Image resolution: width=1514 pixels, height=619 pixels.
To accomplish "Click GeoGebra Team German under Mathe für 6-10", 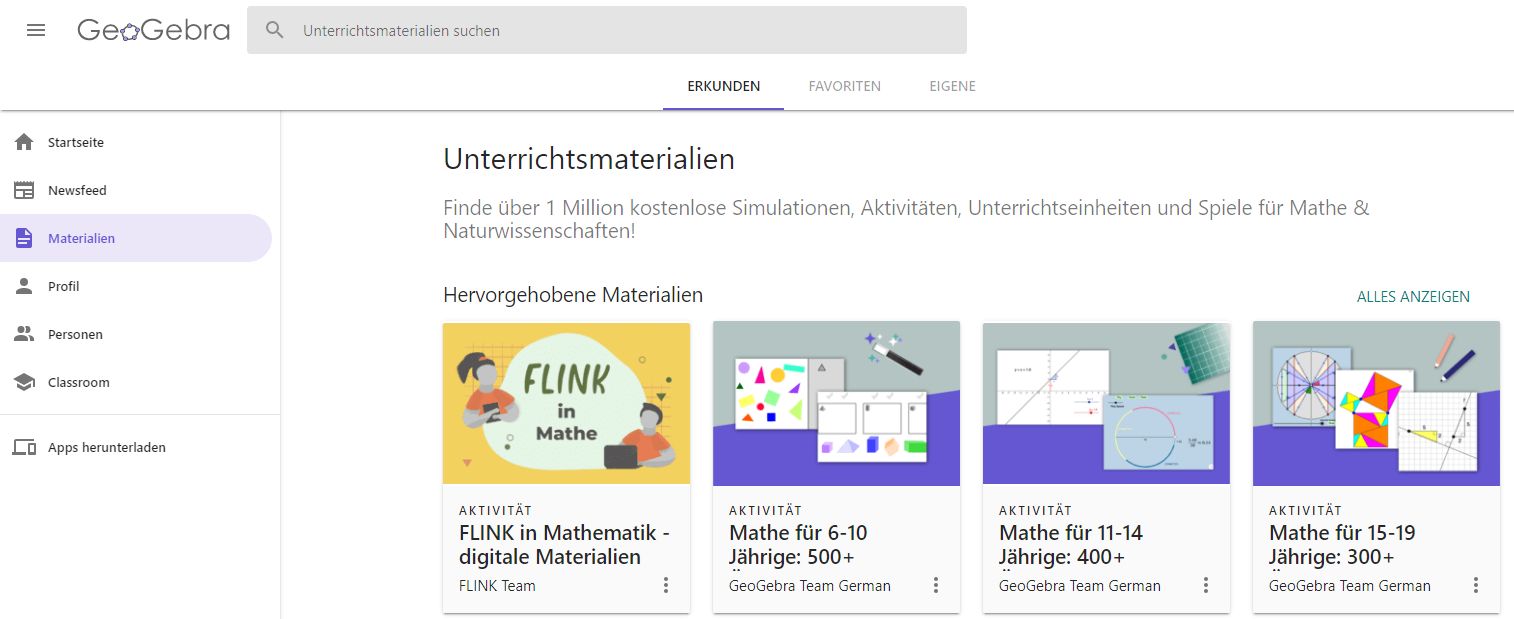I will pos(810,586).
